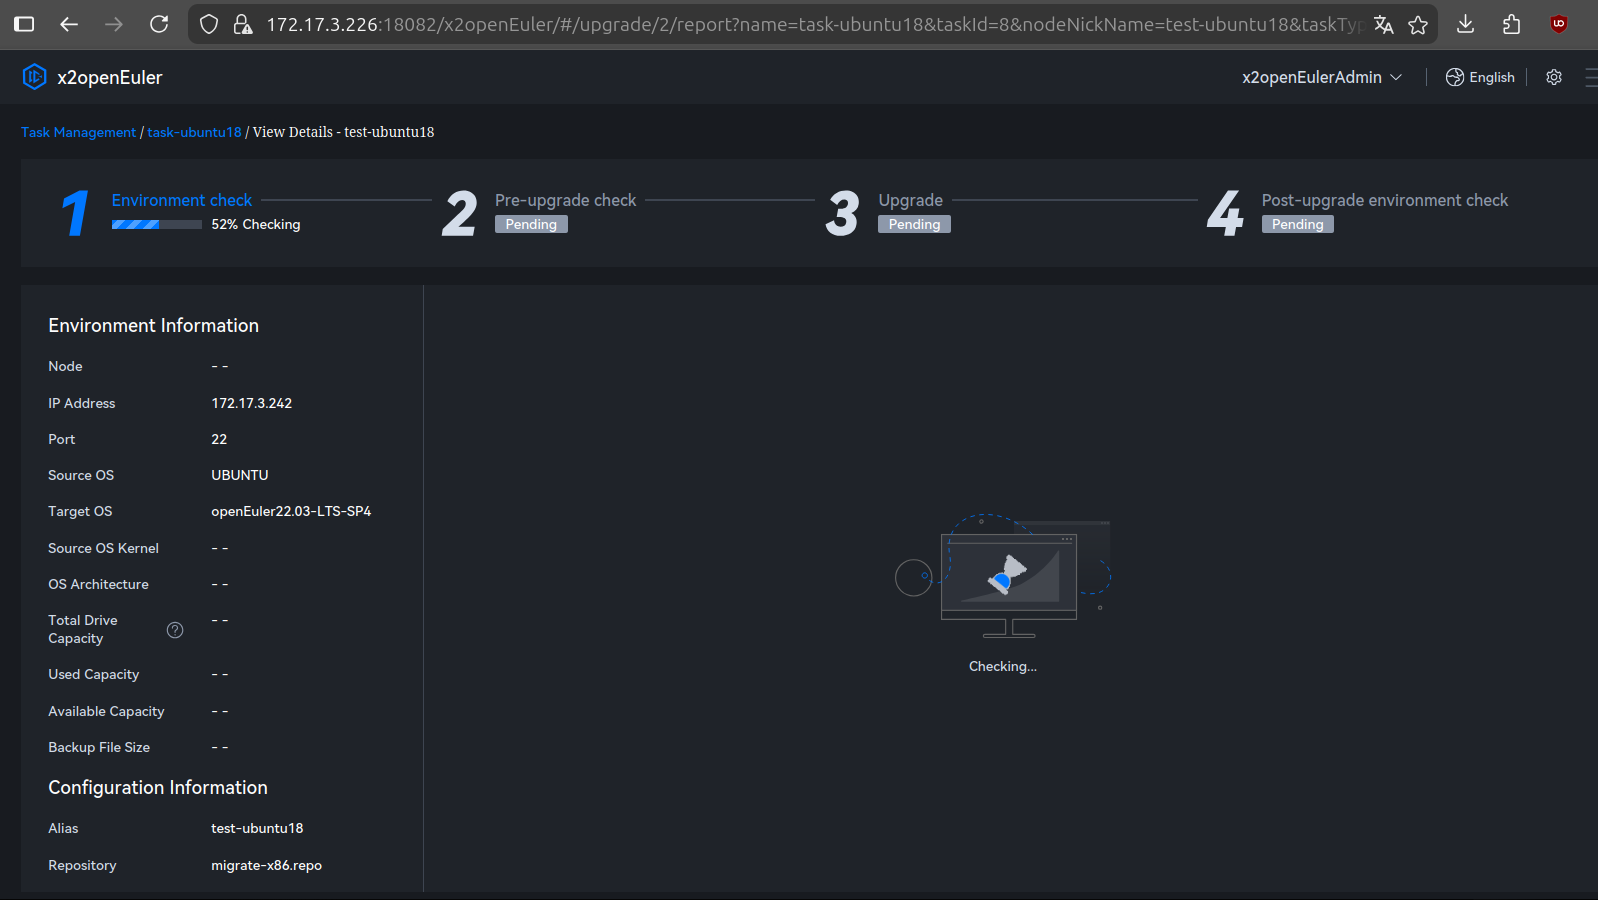Select the Pre-upgrade check step

pyautogui.click(x=565, y=200)
